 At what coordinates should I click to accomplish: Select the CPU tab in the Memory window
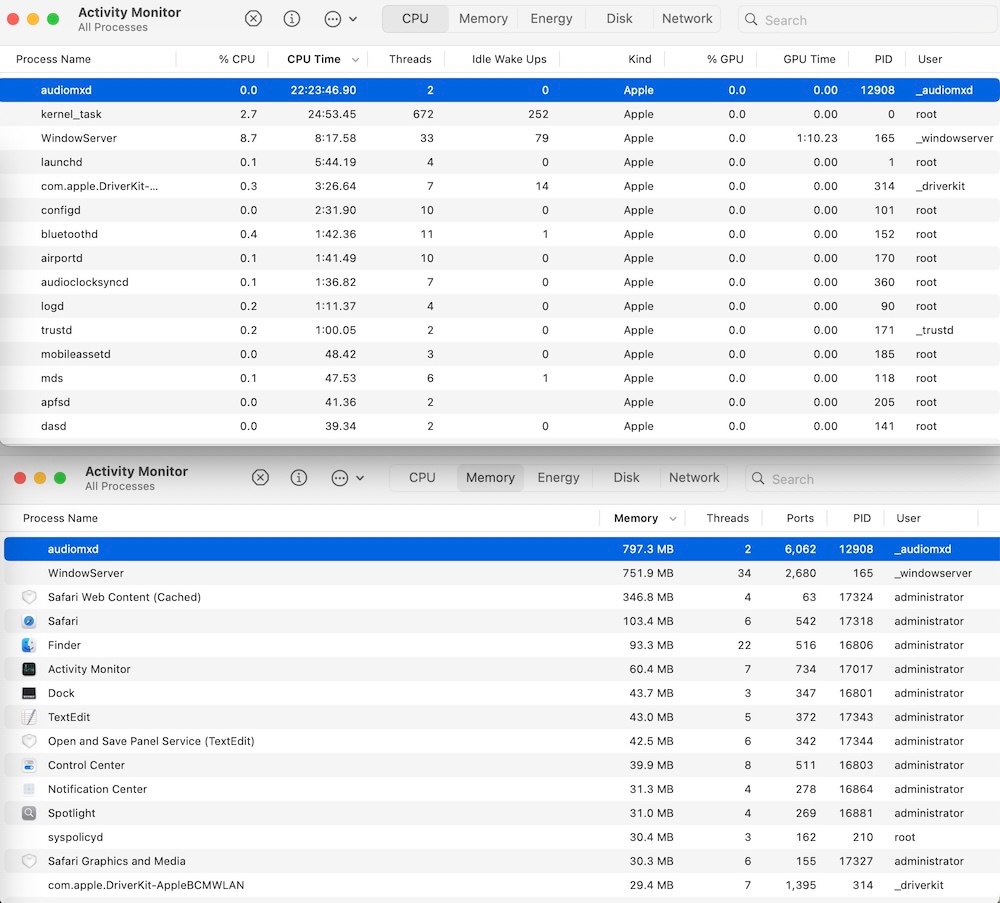422,478
